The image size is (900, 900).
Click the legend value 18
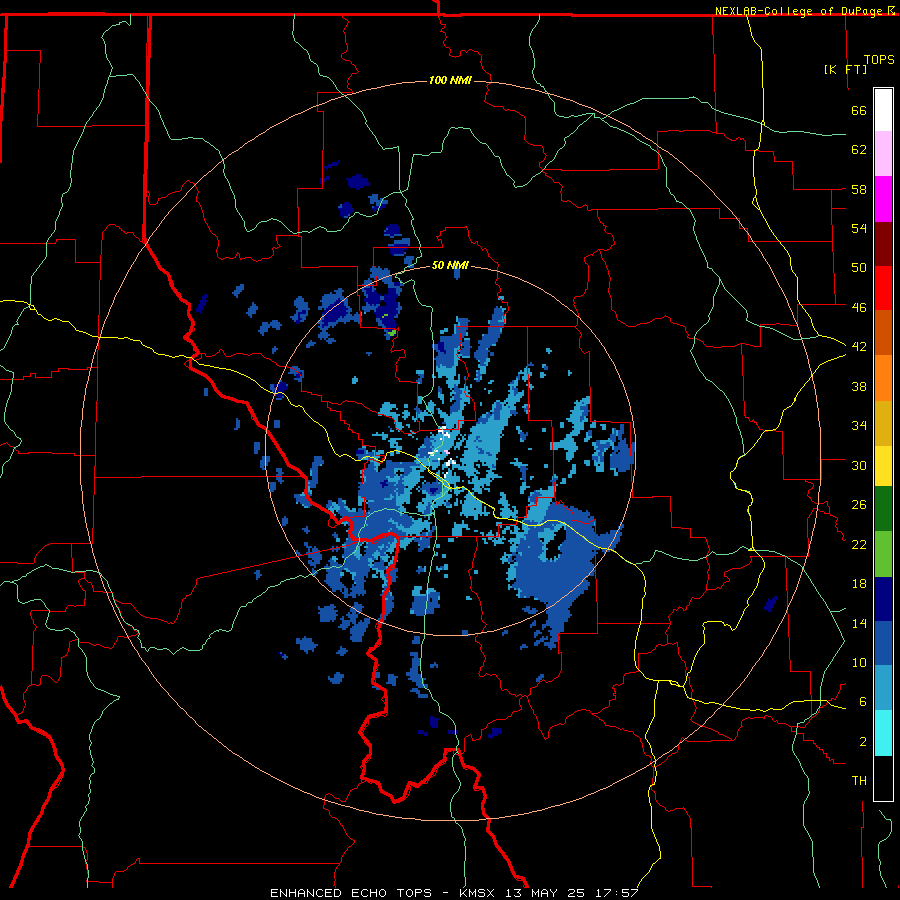pos(859,584)
